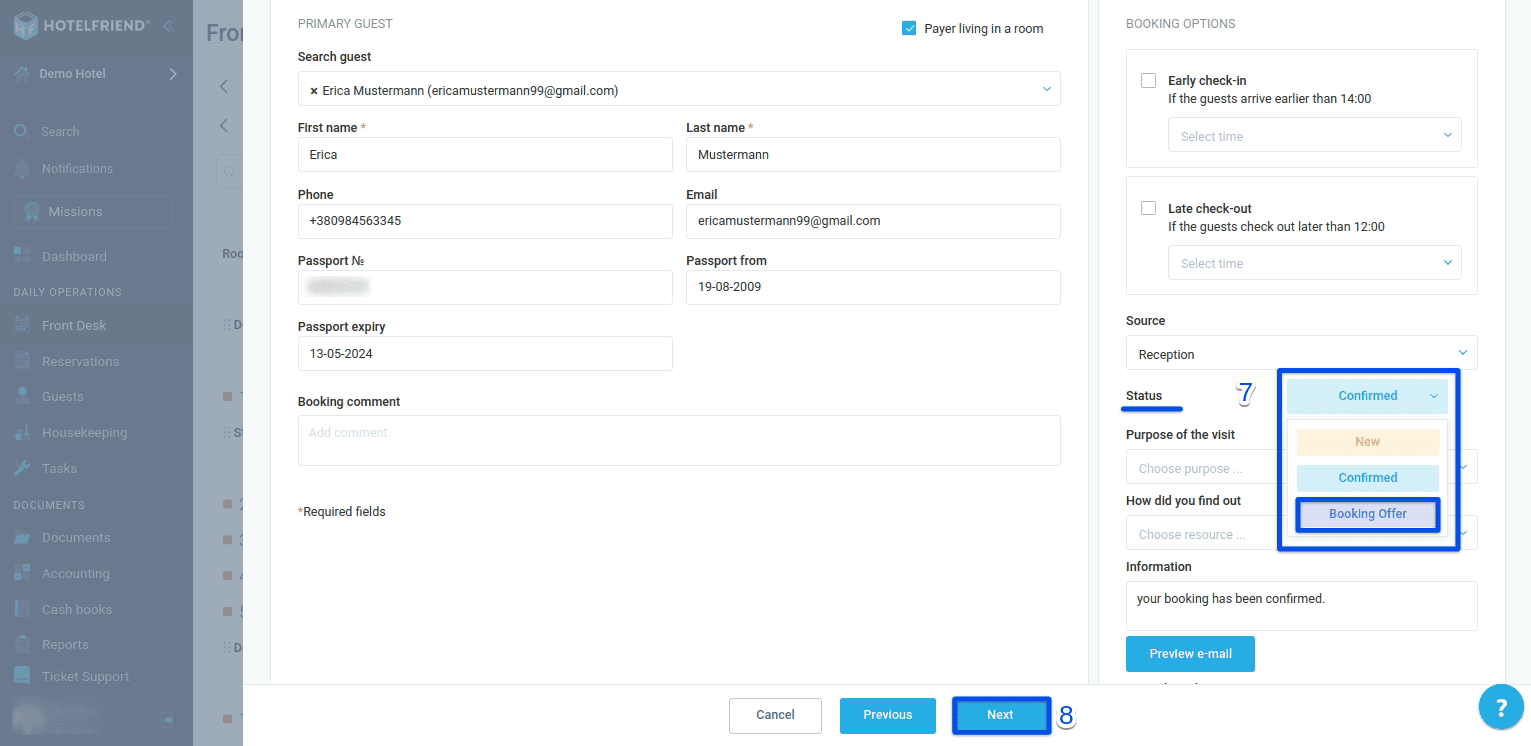
Task: Collapse the sidebar with the double-chevron icon
Action: point(169,24)
